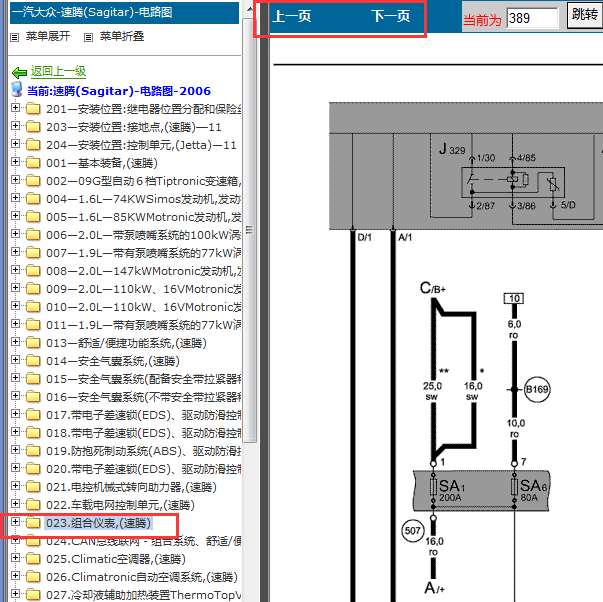Click the left panel vertical scrollbar thumb
The width and height of the screenshot is (603, 602).
pos(250,230)
